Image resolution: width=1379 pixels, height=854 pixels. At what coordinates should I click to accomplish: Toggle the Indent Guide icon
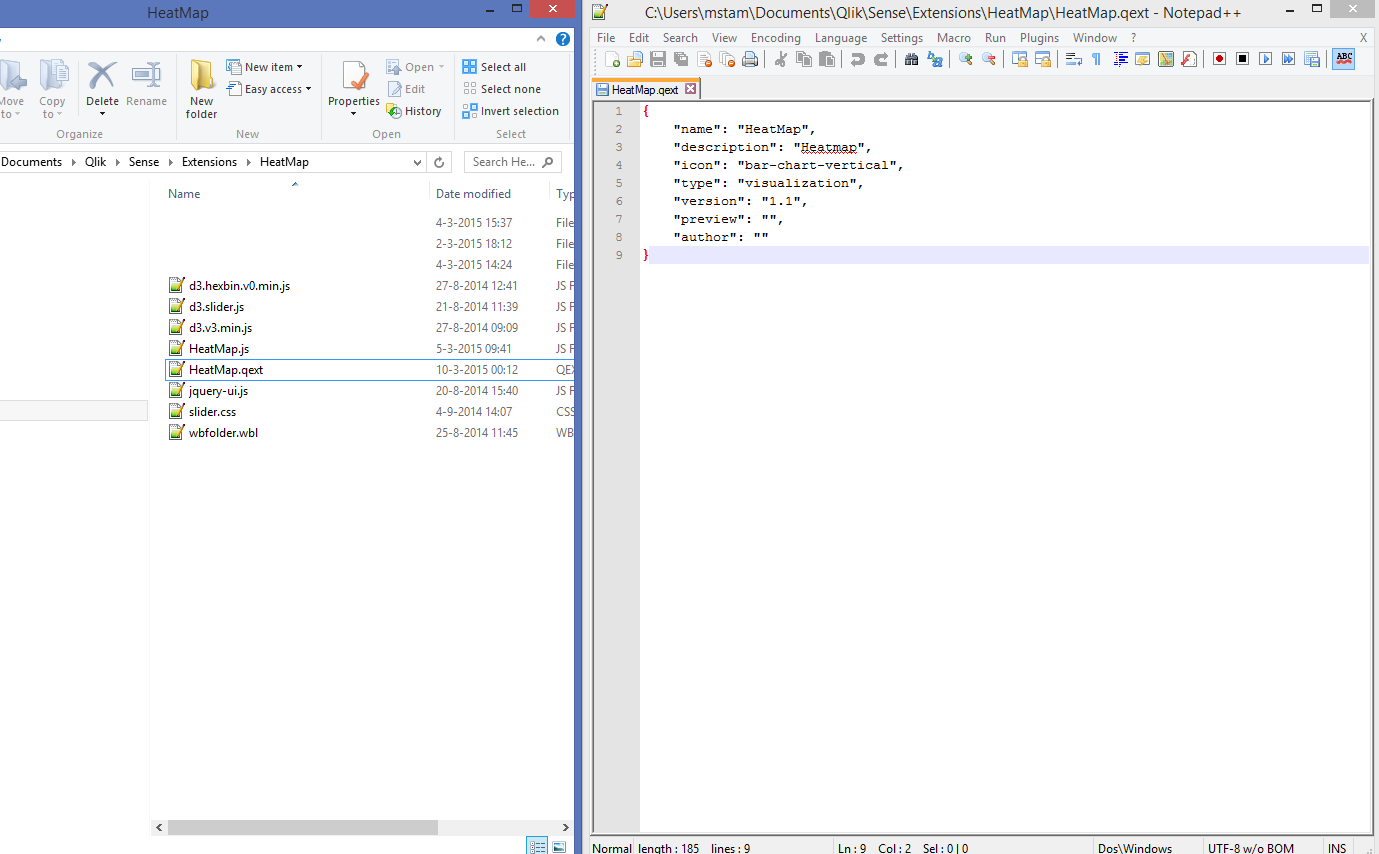(1120, 59)
